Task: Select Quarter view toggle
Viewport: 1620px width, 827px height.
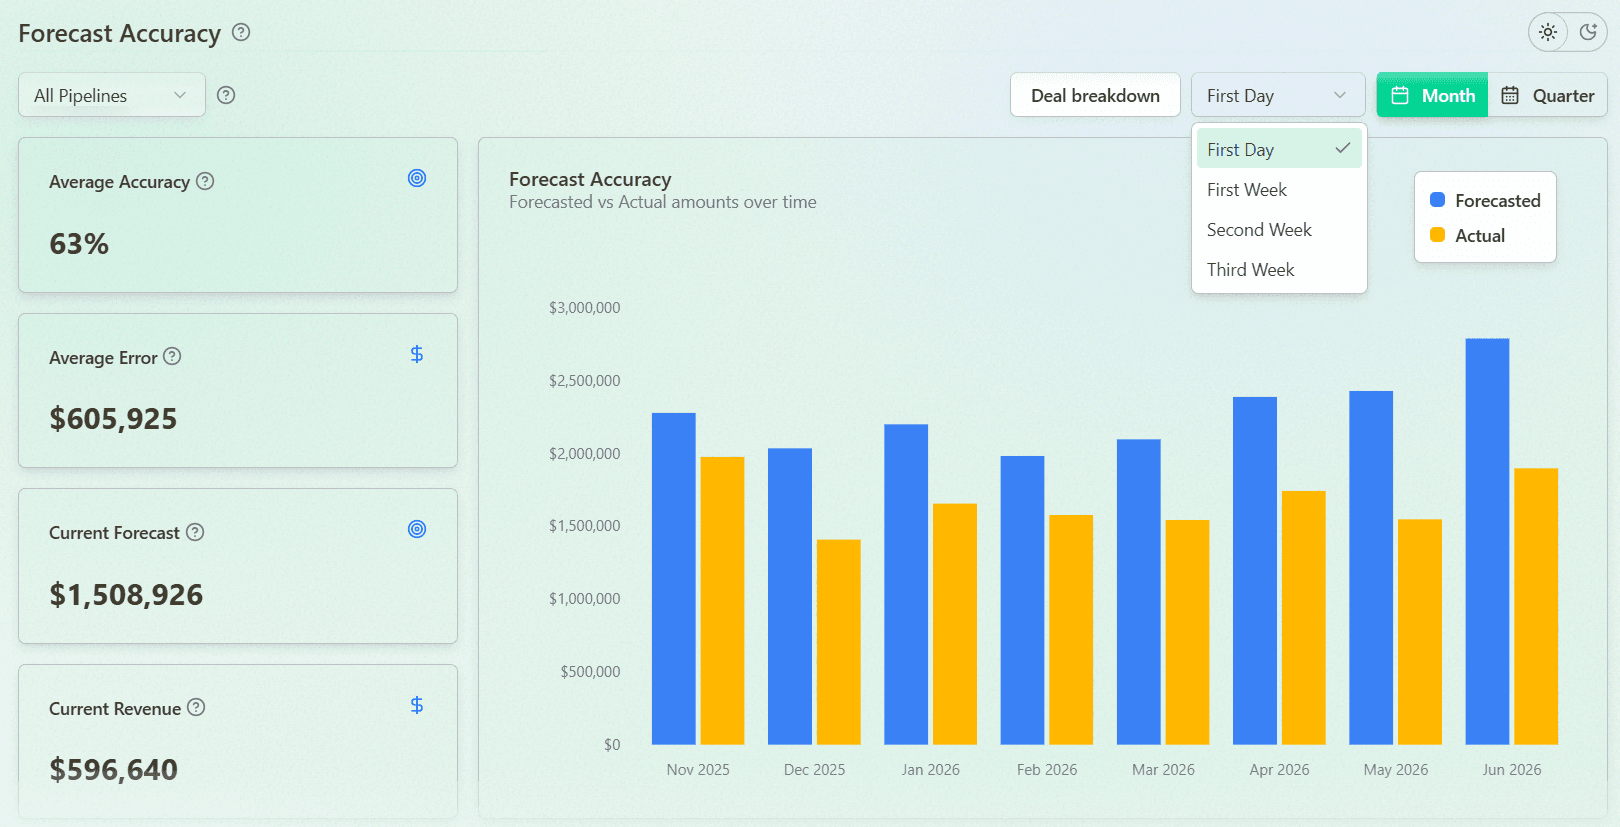Action: pos(1548,95)
